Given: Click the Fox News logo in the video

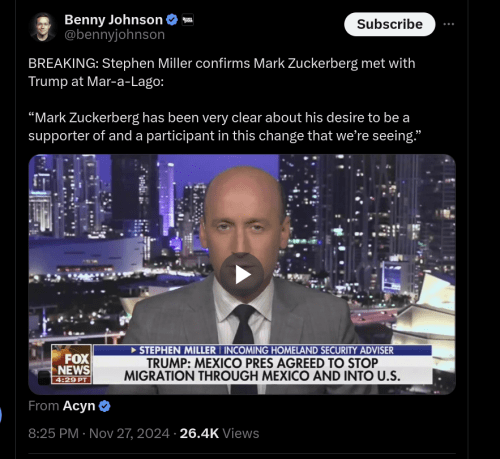Looking at the screenshot, I should point(72,361).
